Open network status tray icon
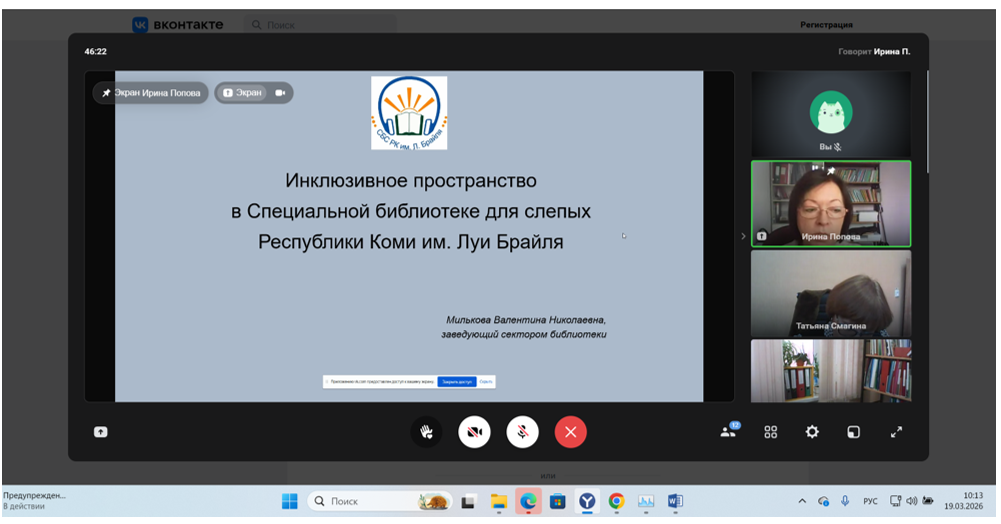 click(896, 502)
